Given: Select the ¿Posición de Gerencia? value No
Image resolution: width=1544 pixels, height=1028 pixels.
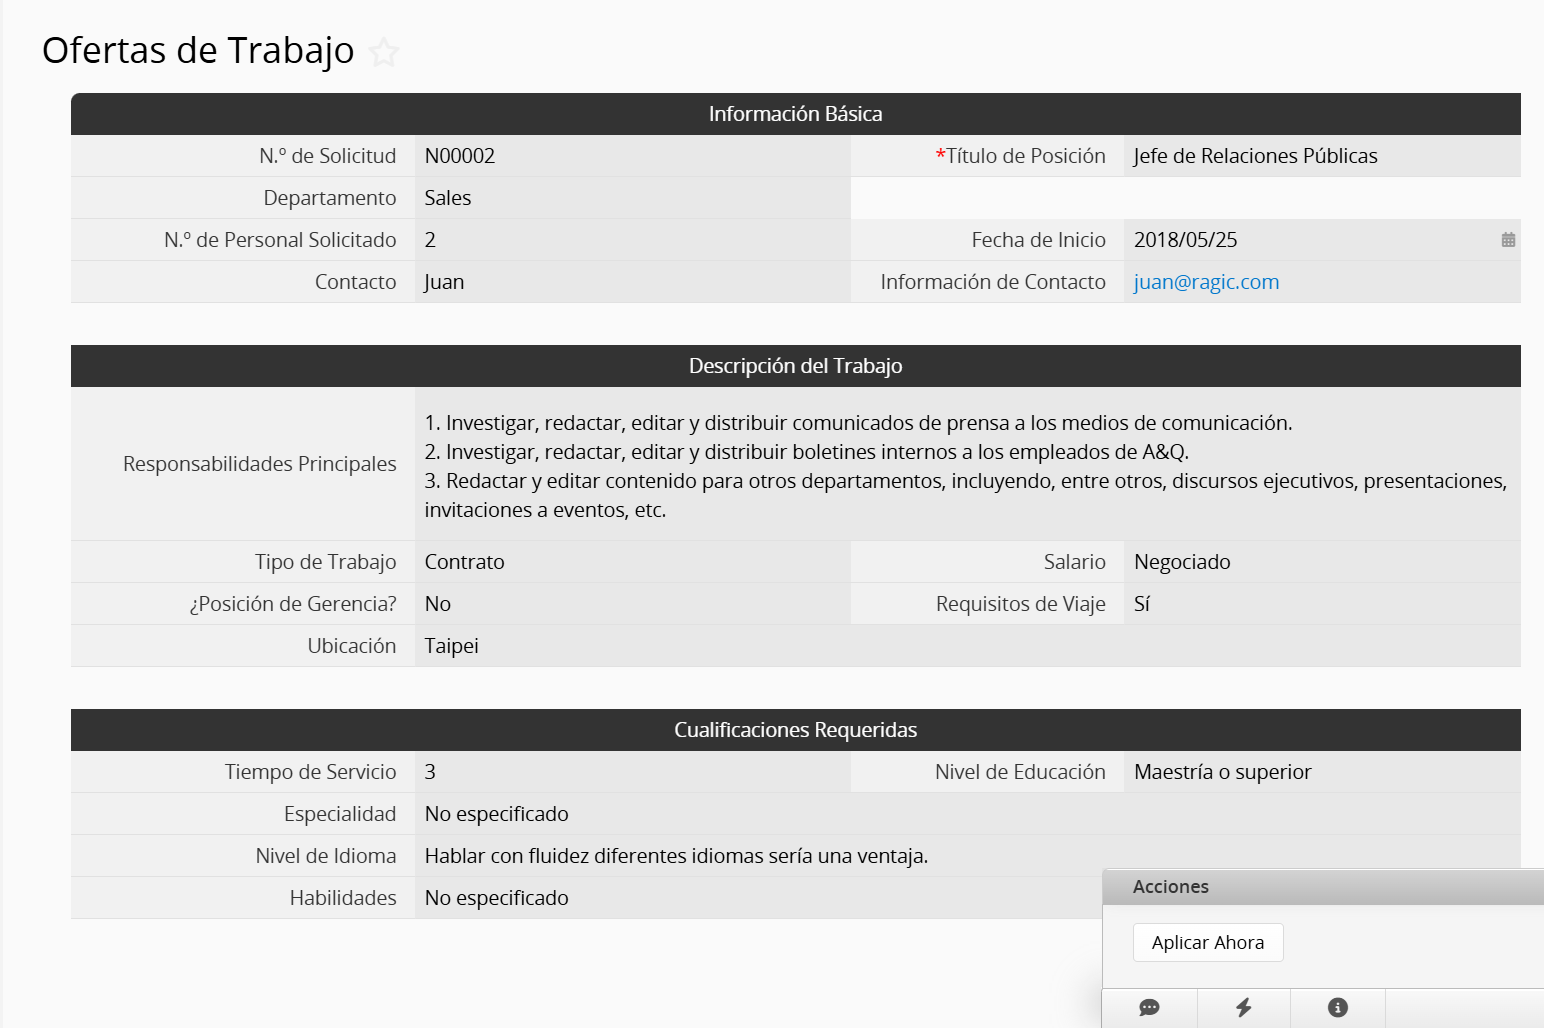Looking at the screenshot, I should coord(438,604).
